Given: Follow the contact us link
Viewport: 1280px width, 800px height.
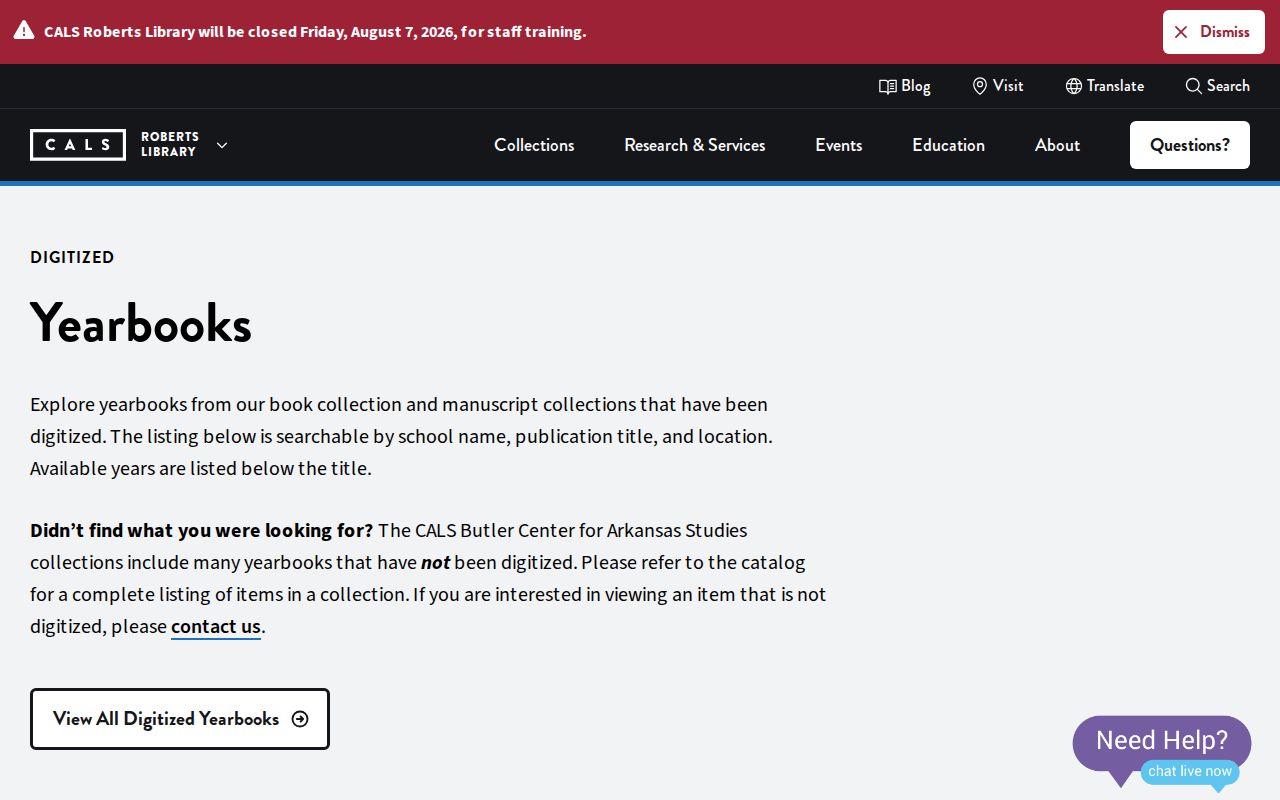Looking at the screenshot, I should pos(216,627).
